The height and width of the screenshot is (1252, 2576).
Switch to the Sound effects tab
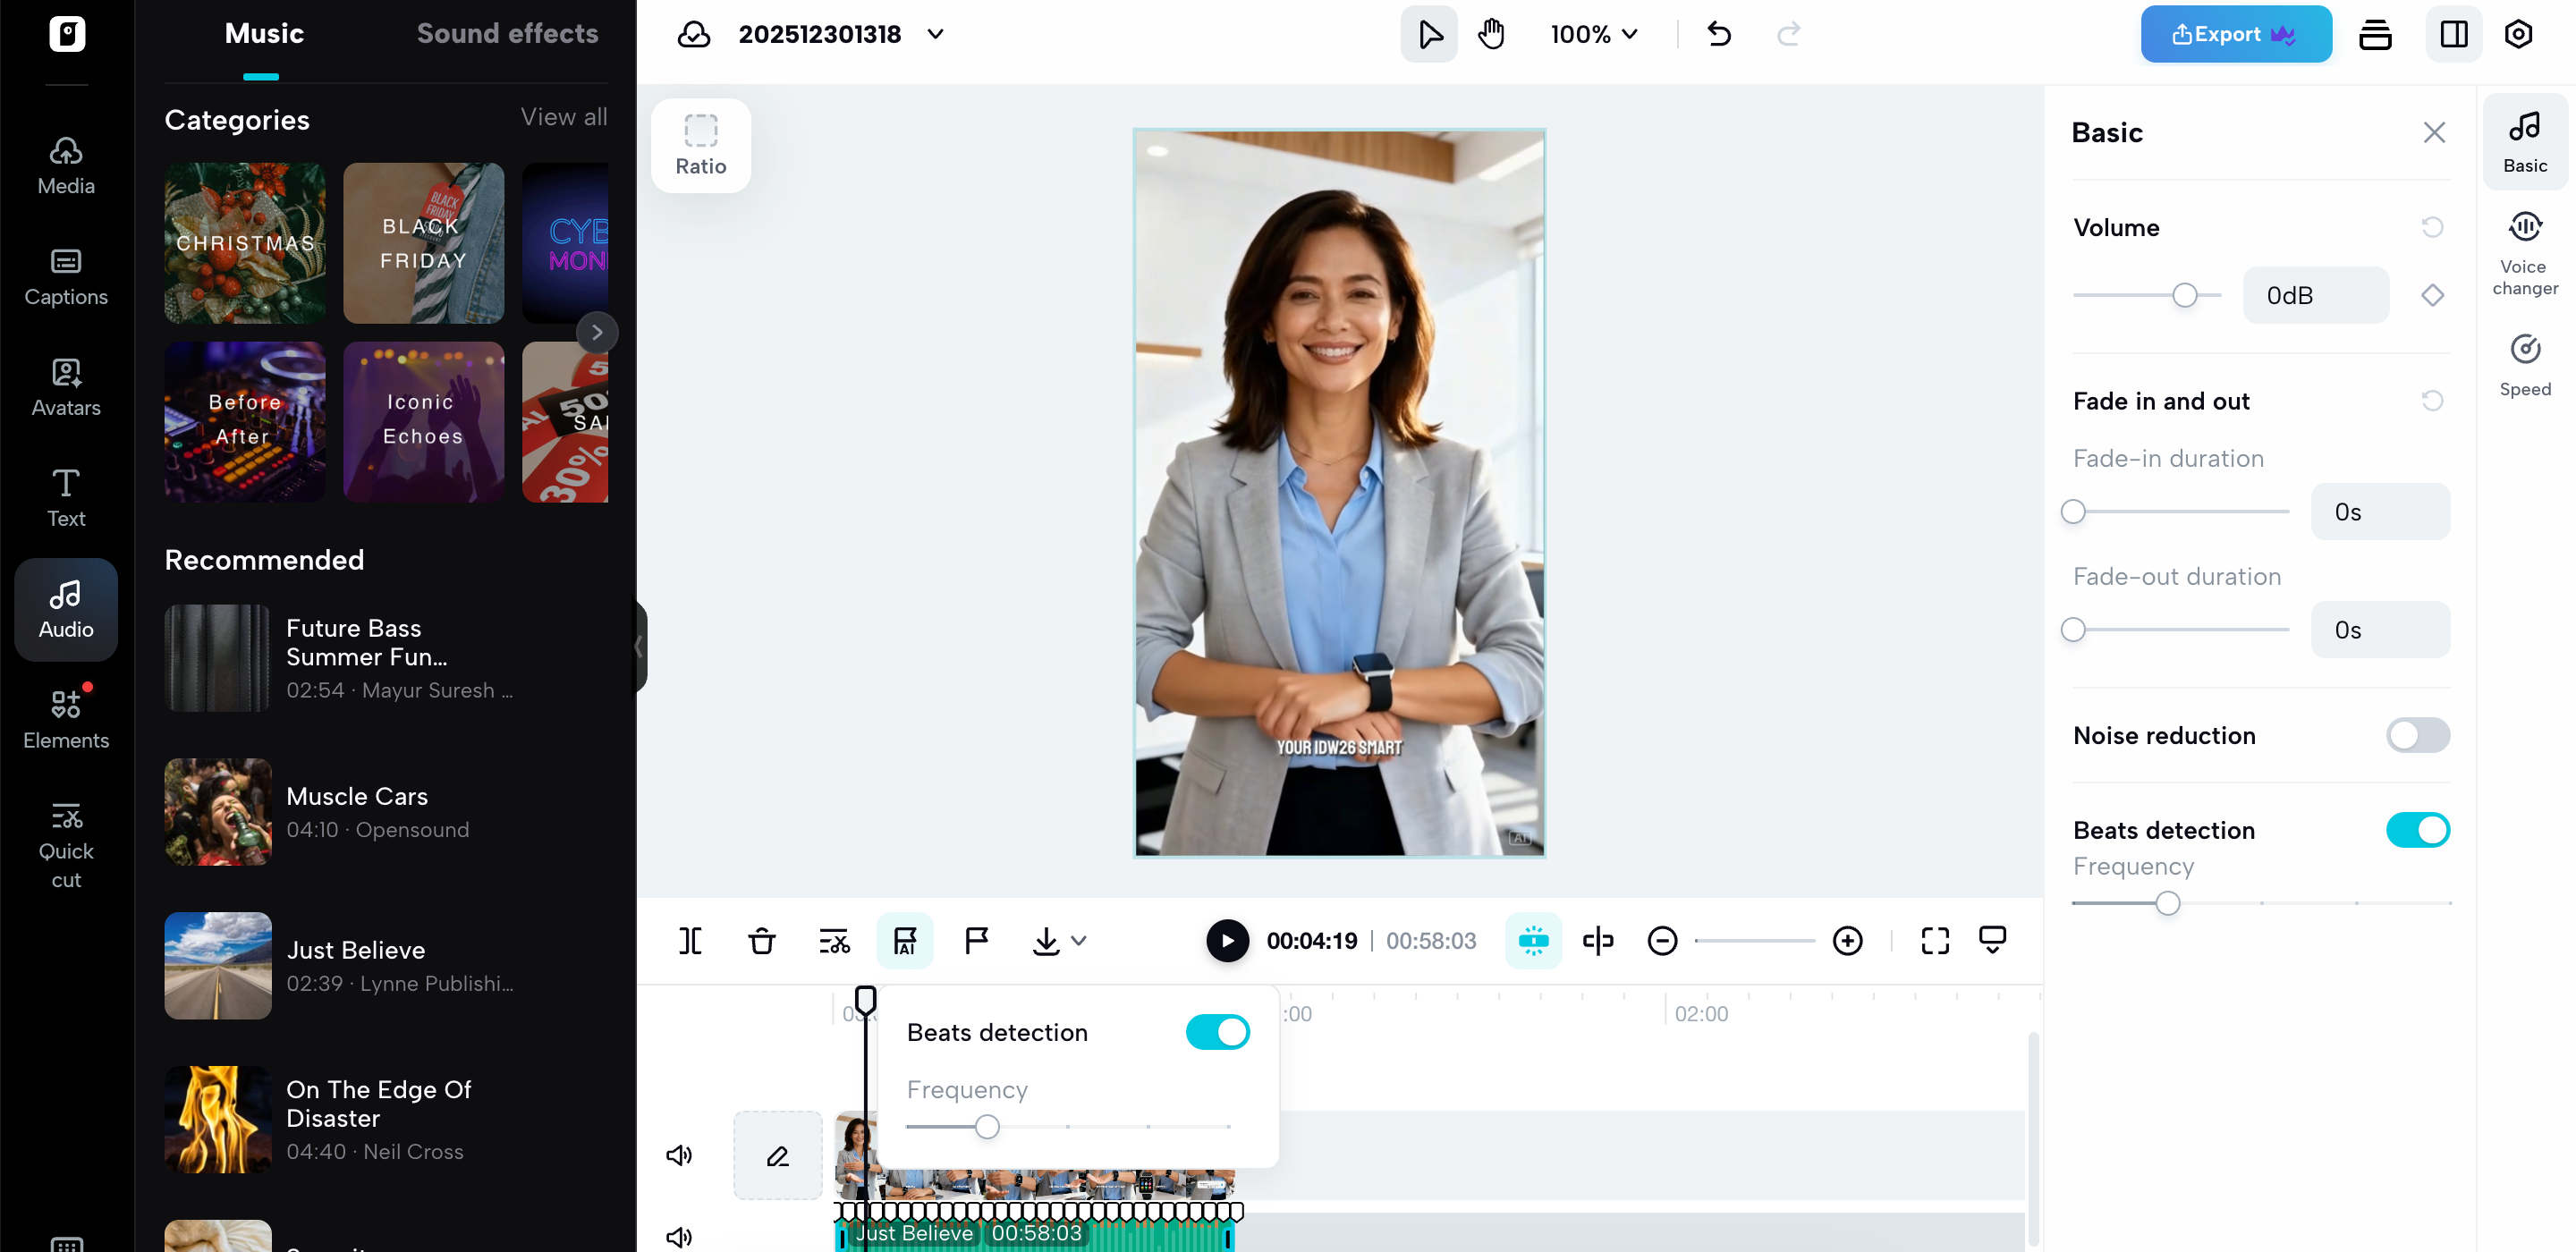pos(508,33)
